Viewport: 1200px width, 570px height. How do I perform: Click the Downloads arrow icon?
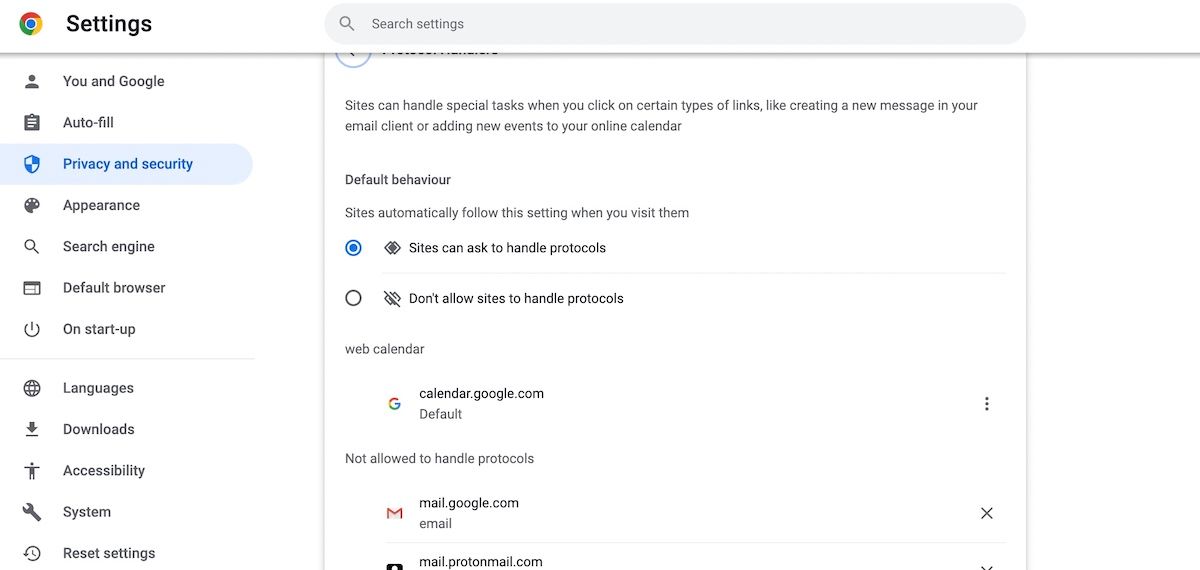pos(32,429)
